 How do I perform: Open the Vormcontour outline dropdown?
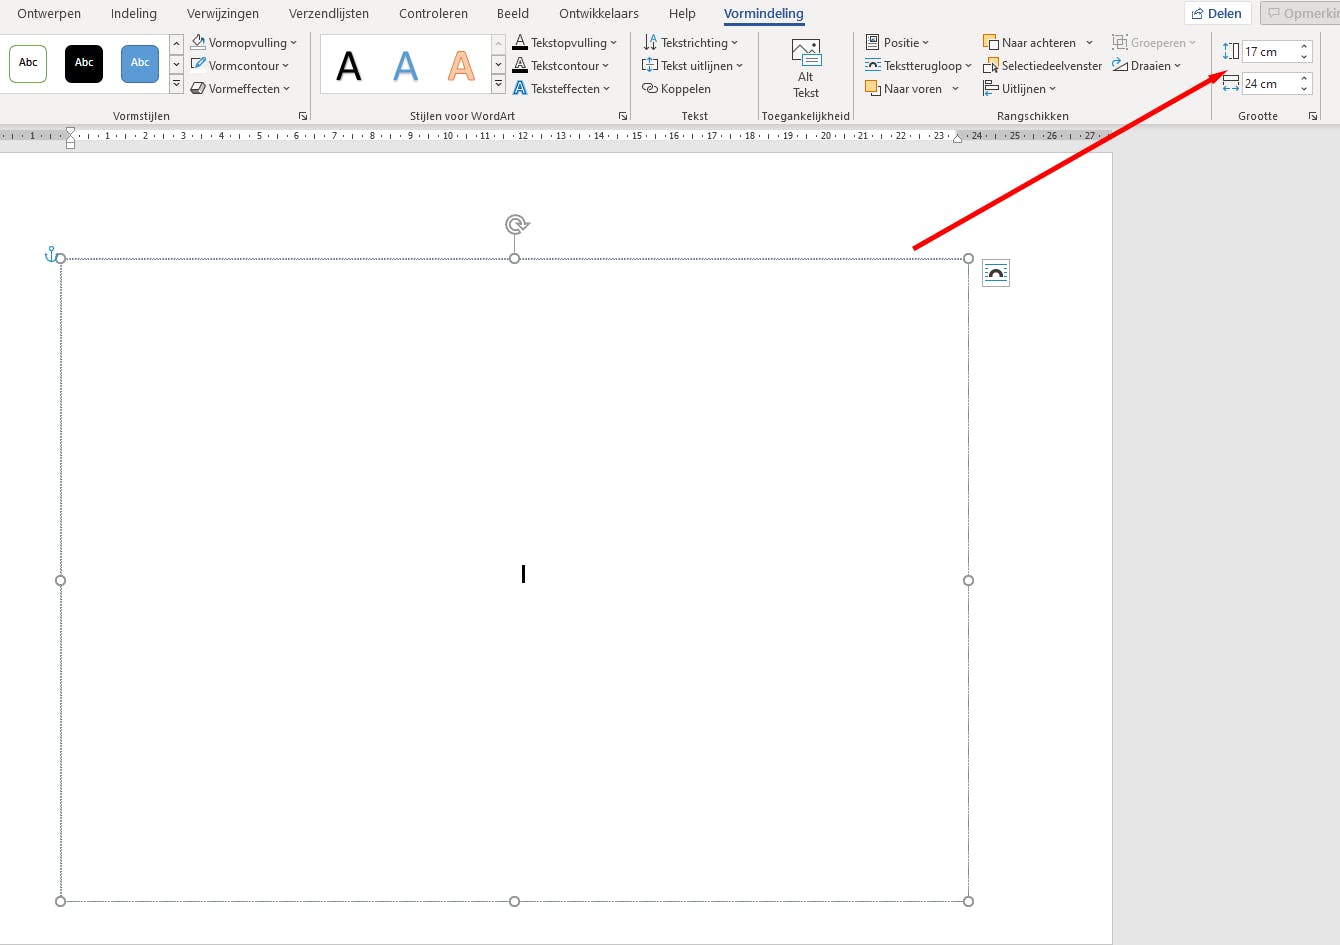[x=240, y=66]
